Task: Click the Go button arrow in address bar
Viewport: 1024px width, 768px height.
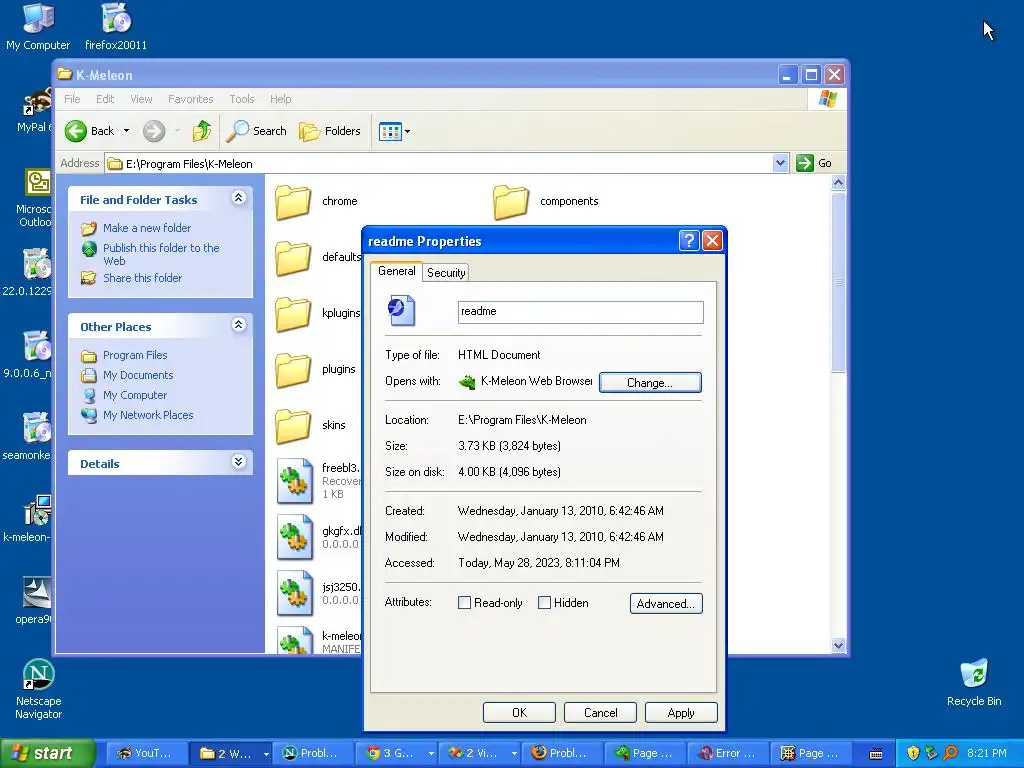Action: (x=805, y=163)
